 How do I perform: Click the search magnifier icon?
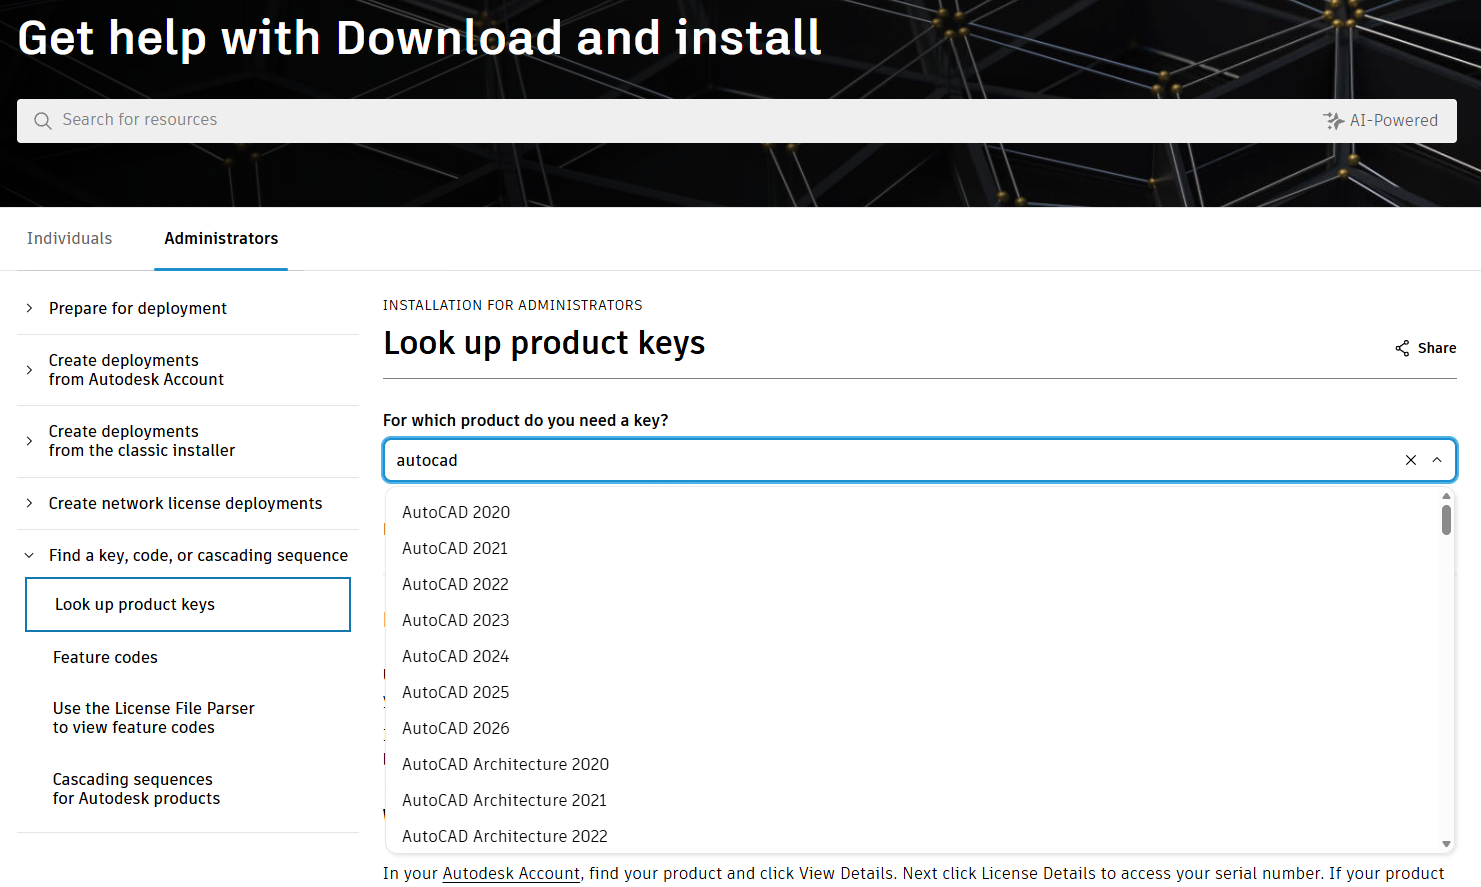pos(43,121)
